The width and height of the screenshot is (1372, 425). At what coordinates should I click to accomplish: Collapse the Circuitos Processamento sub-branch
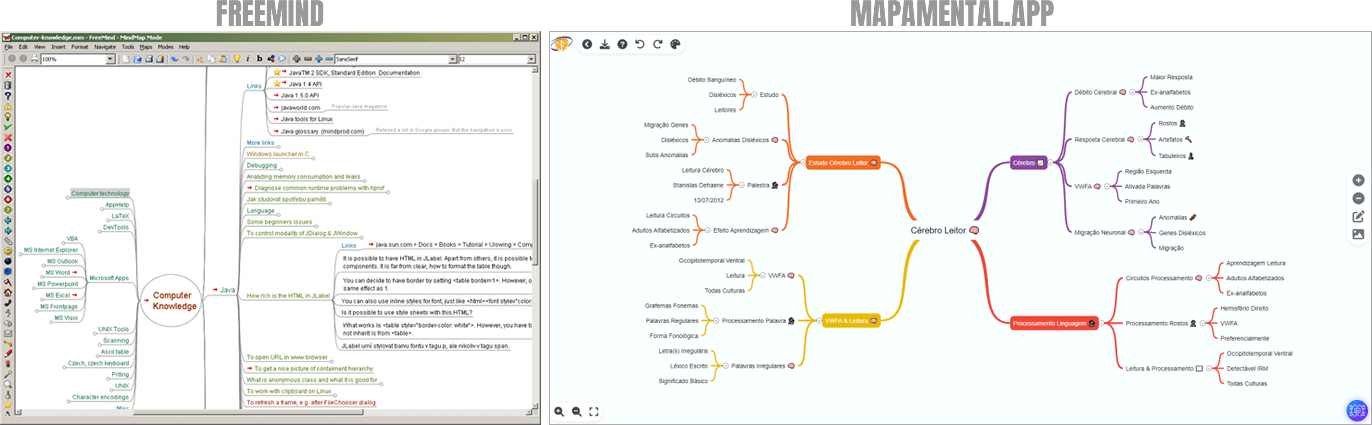pyautogui.click(x=1208, y=278)
